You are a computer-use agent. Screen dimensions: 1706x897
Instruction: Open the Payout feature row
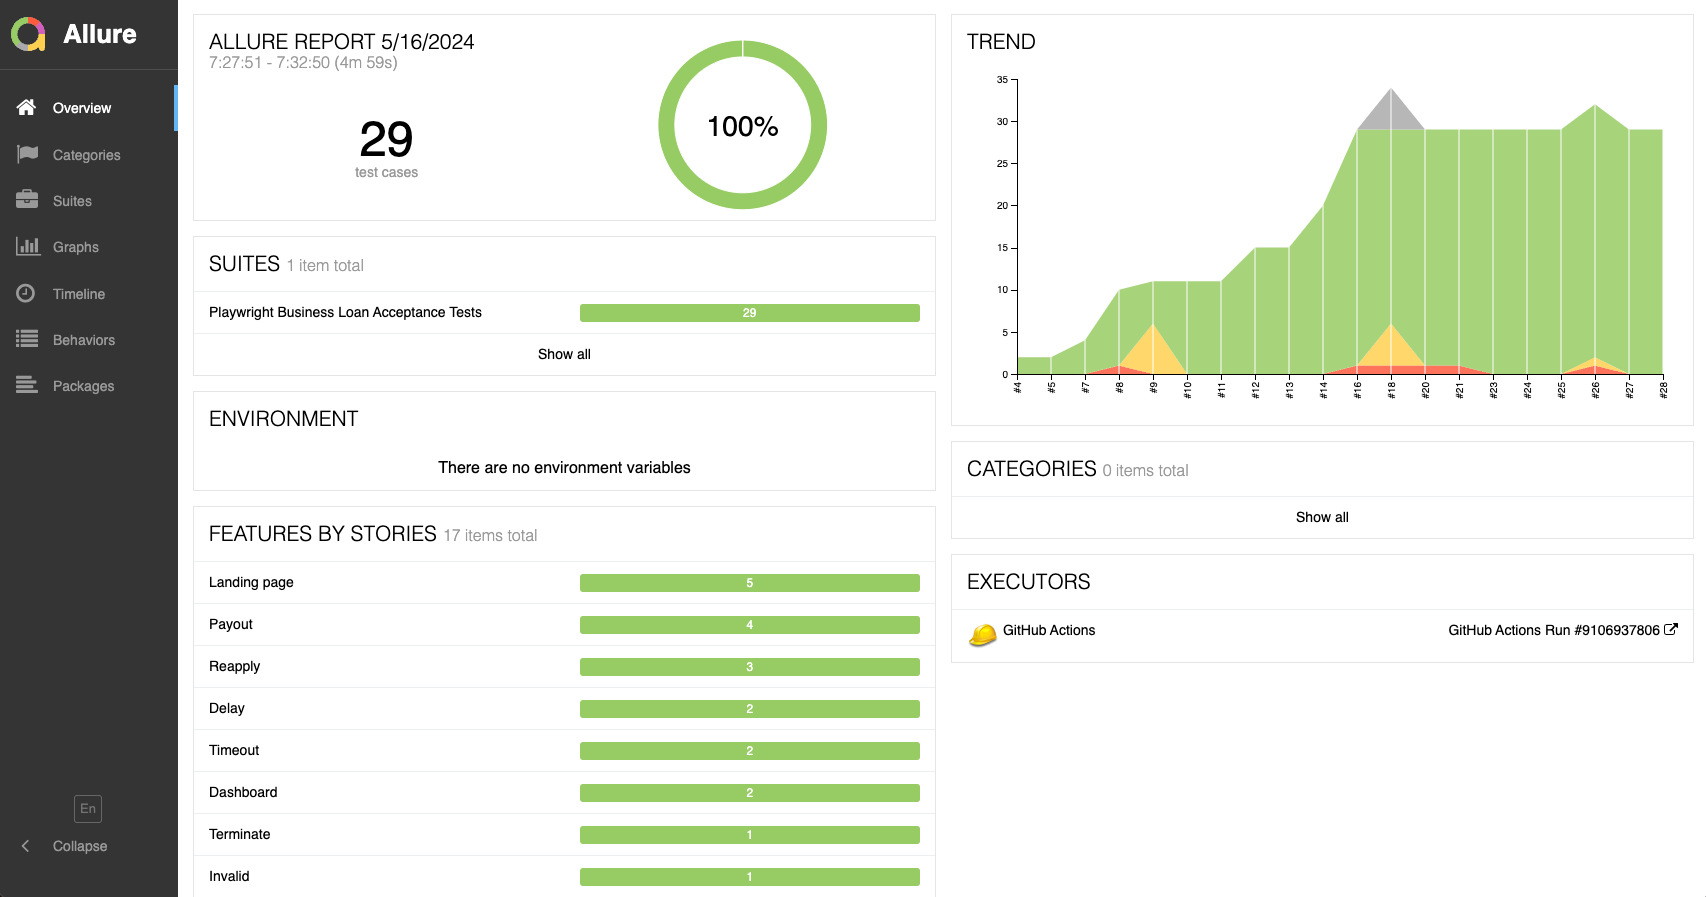564,624
